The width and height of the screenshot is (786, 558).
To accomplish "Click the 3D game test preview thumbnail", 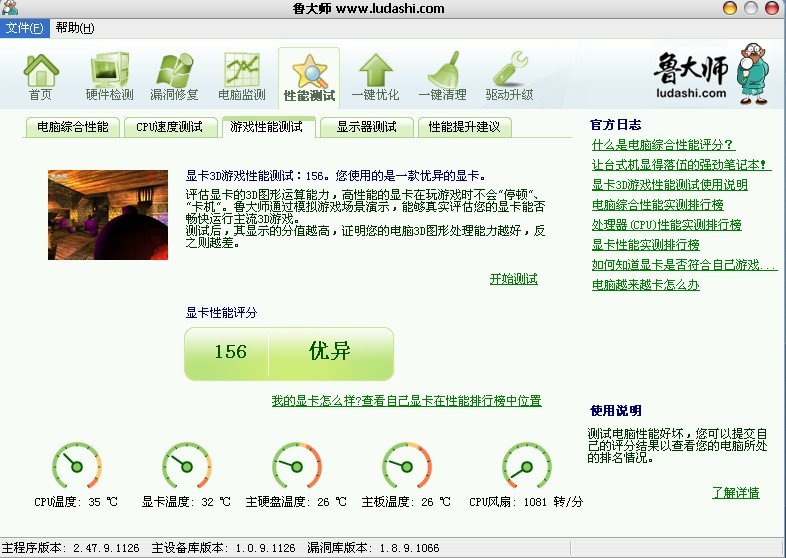I will click(108, 215).
